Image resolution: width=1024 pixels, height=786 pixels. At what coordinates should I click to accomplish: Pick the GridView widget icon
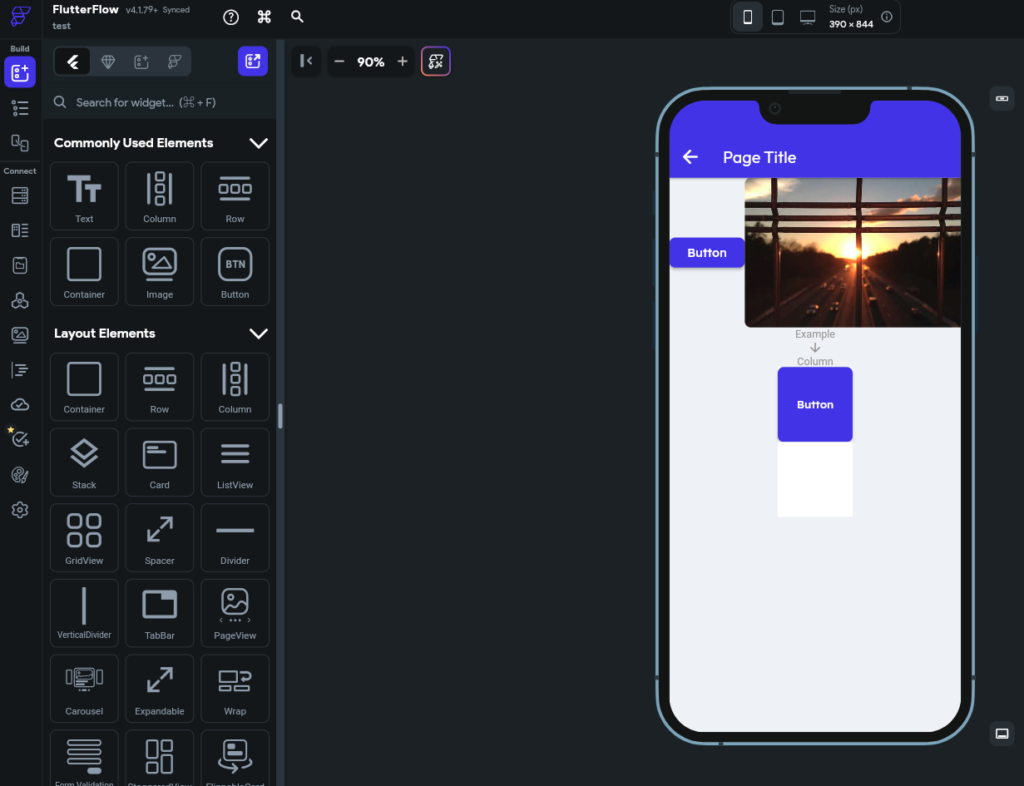pyautogui.click(x=84, y=537)
